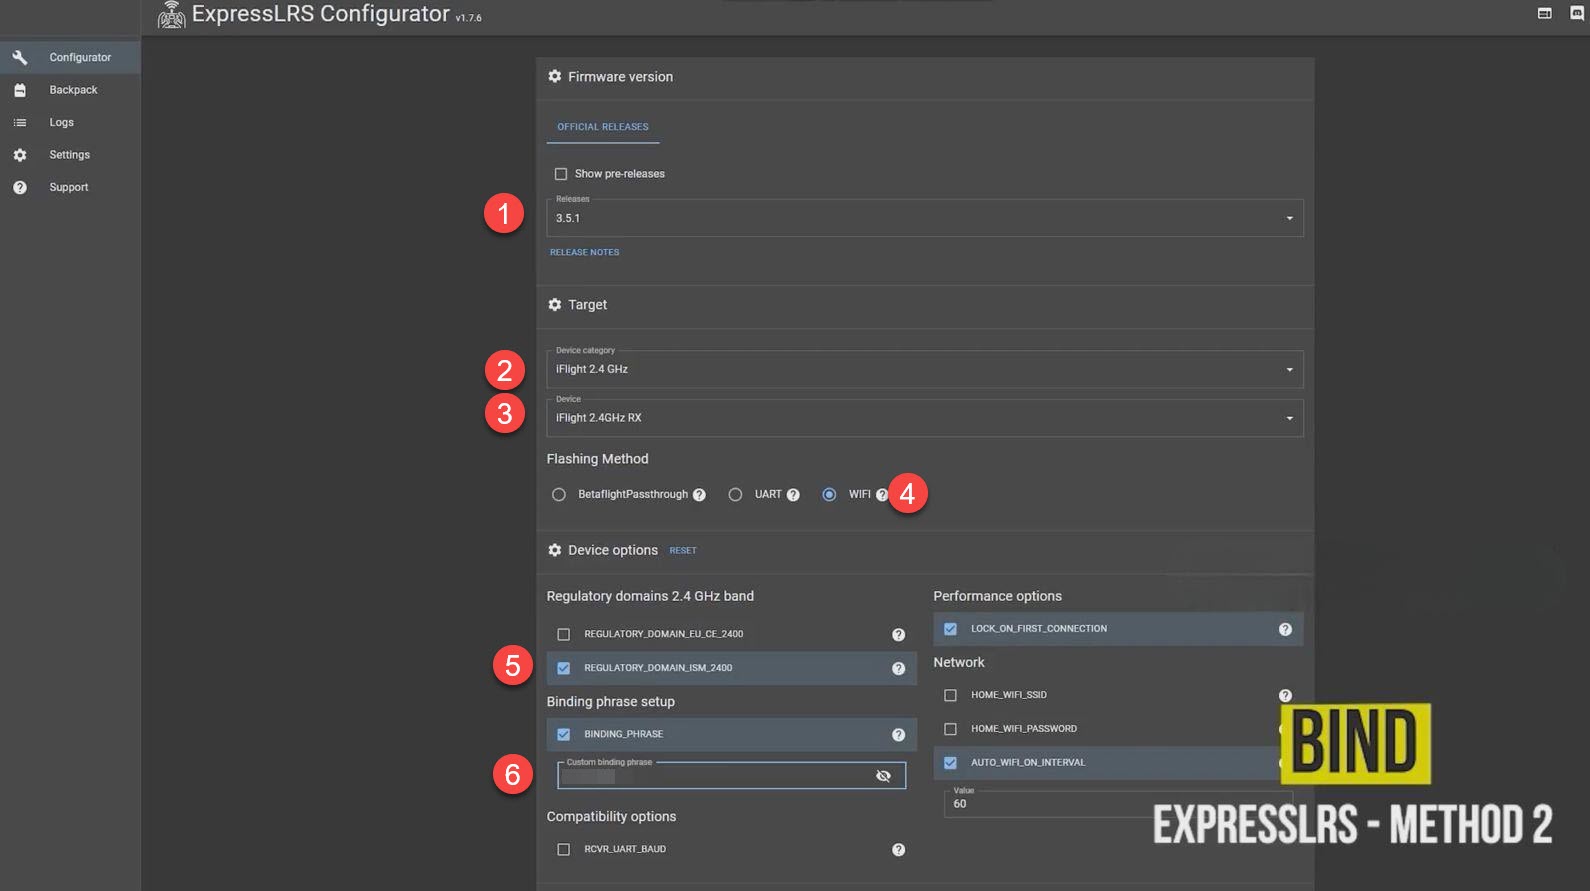Open Backpack in the sidebar
Viewport: 1590px width, 891px height.
pyautogui.click(x=73, y=90)
